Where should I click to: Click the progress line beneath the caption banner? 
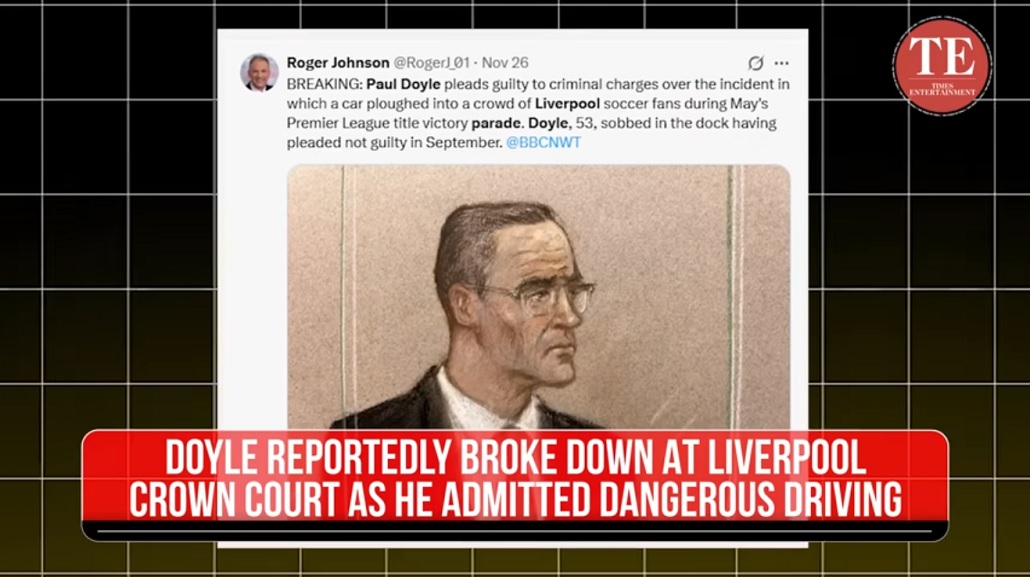click(x=515, y=530)
